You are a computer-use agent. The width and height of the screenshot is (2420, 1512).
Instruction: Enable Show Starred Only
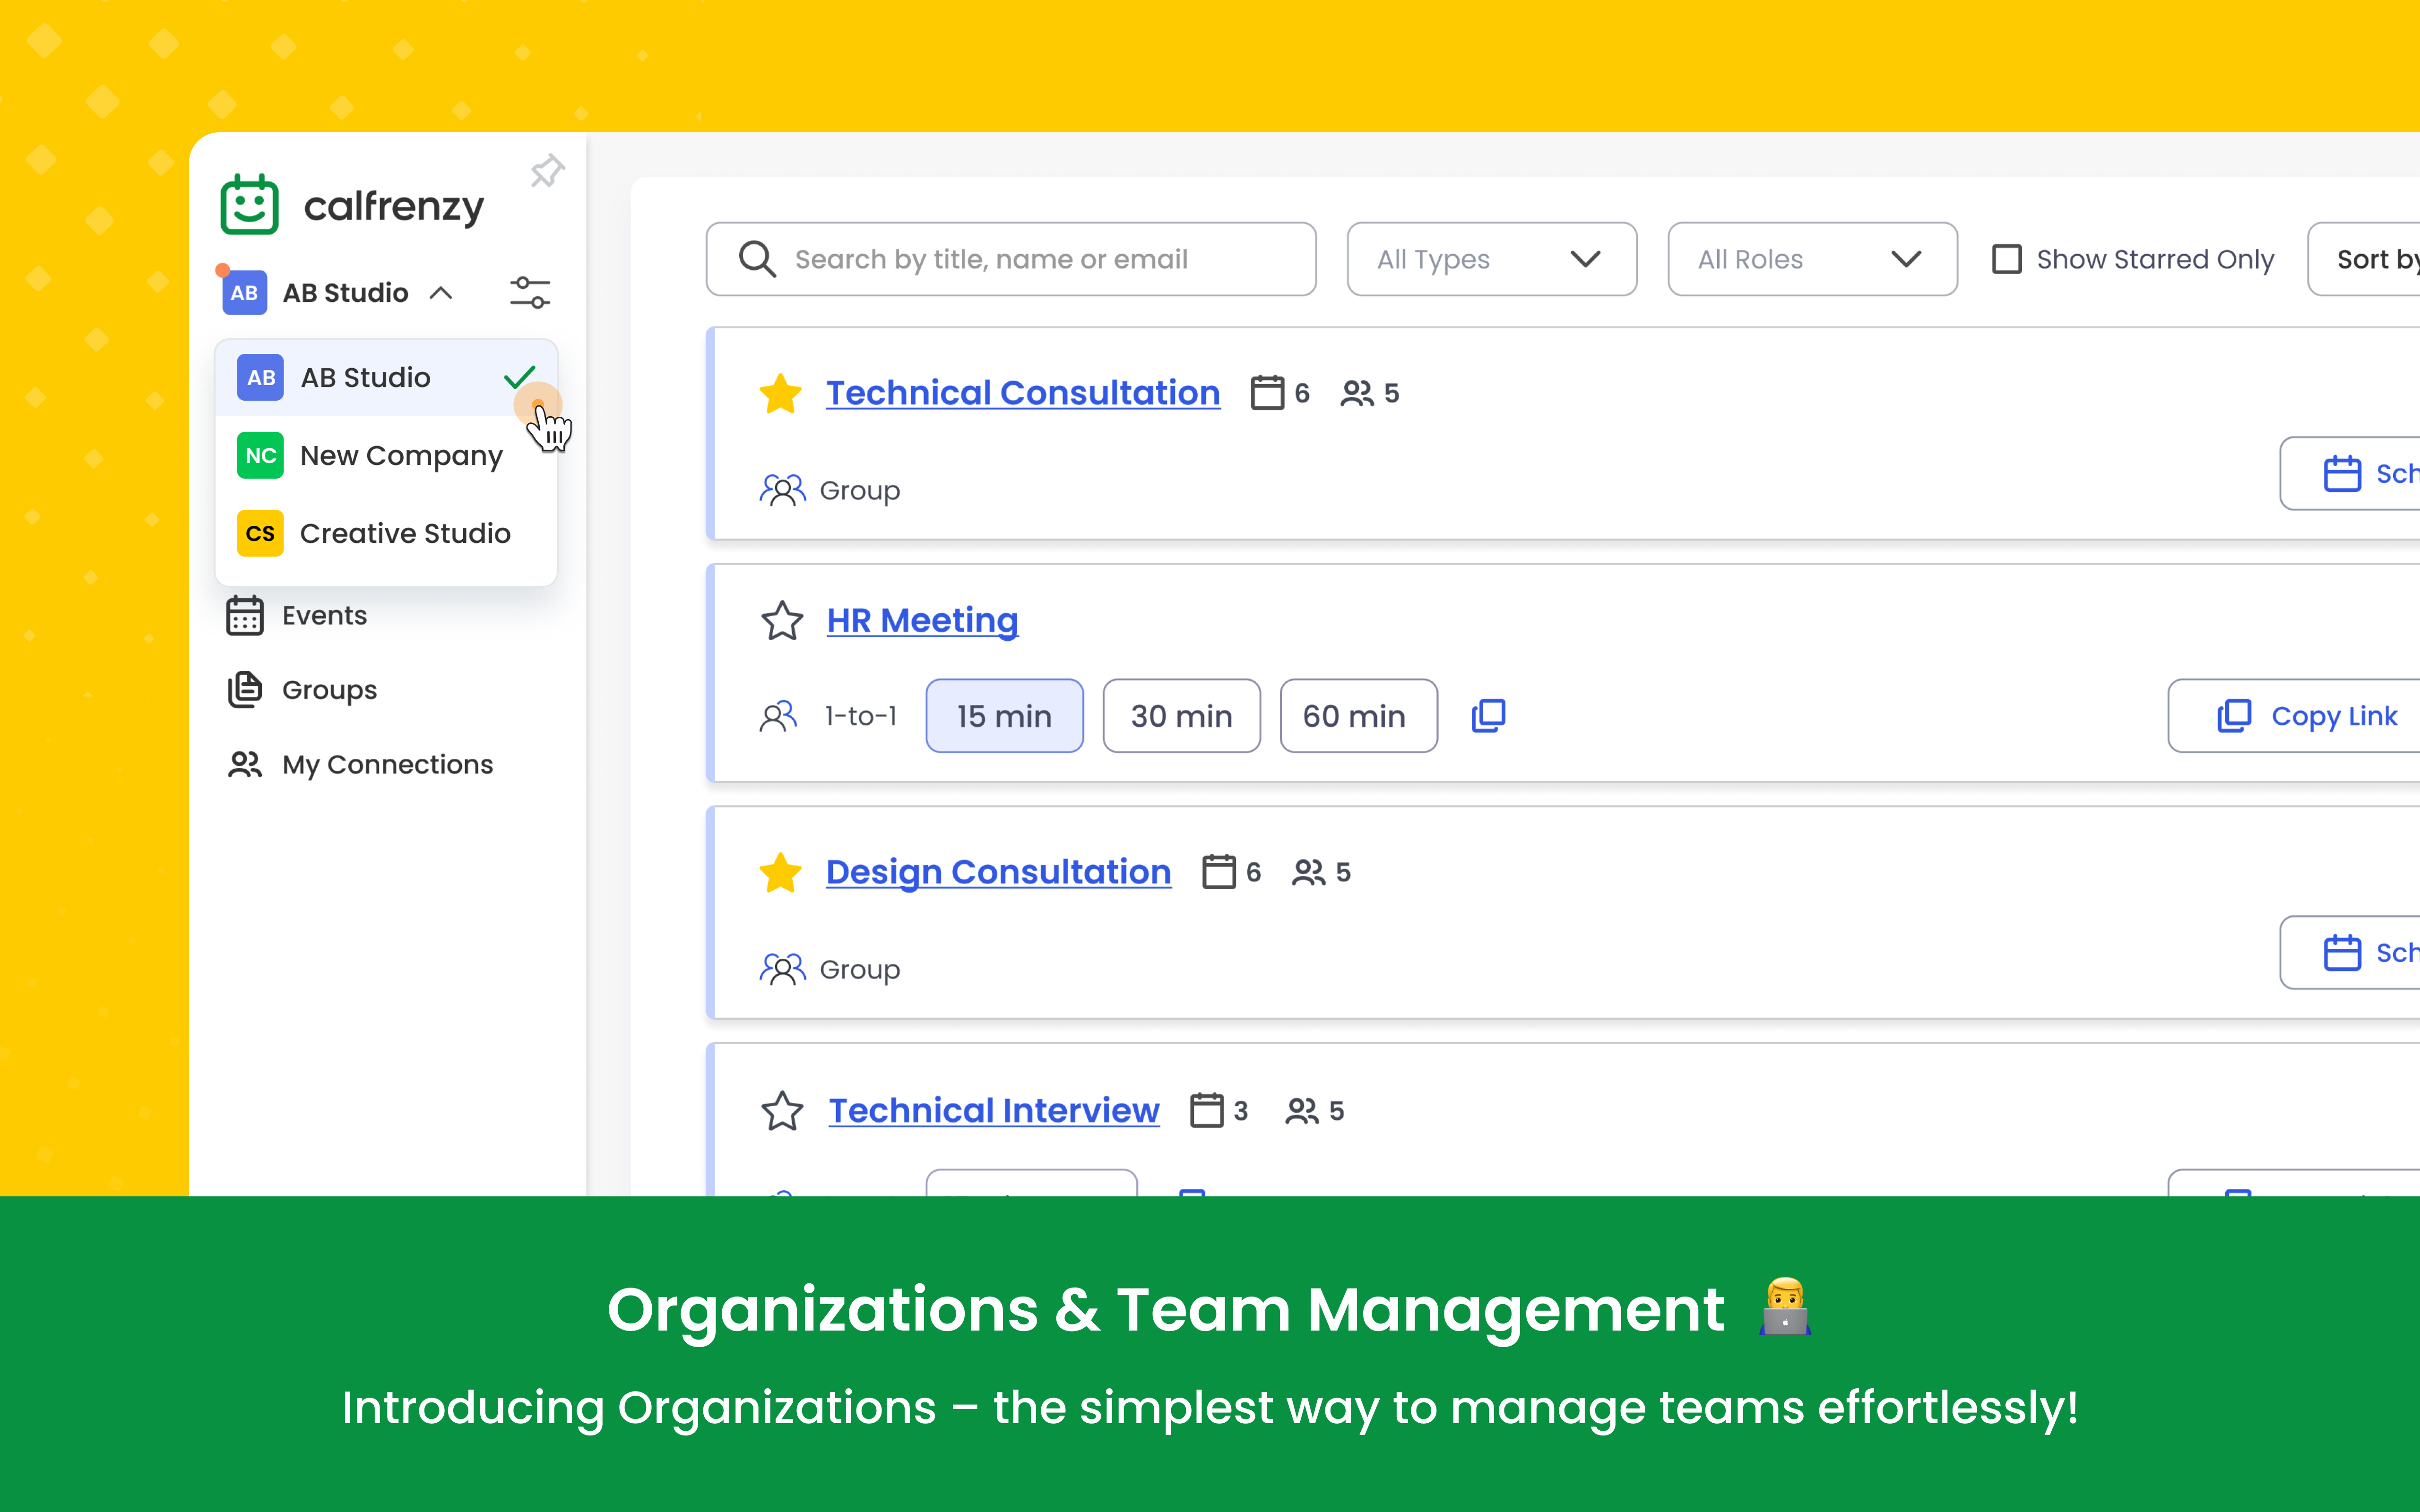[2007, 258]
